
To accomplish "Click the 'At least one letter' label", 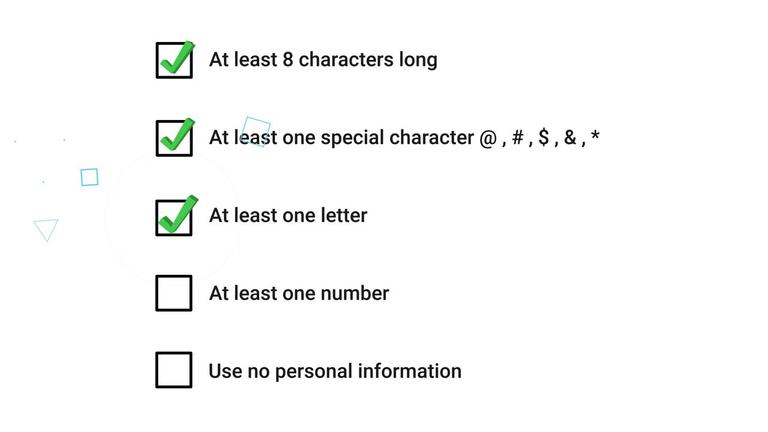I will coord(288,215).
